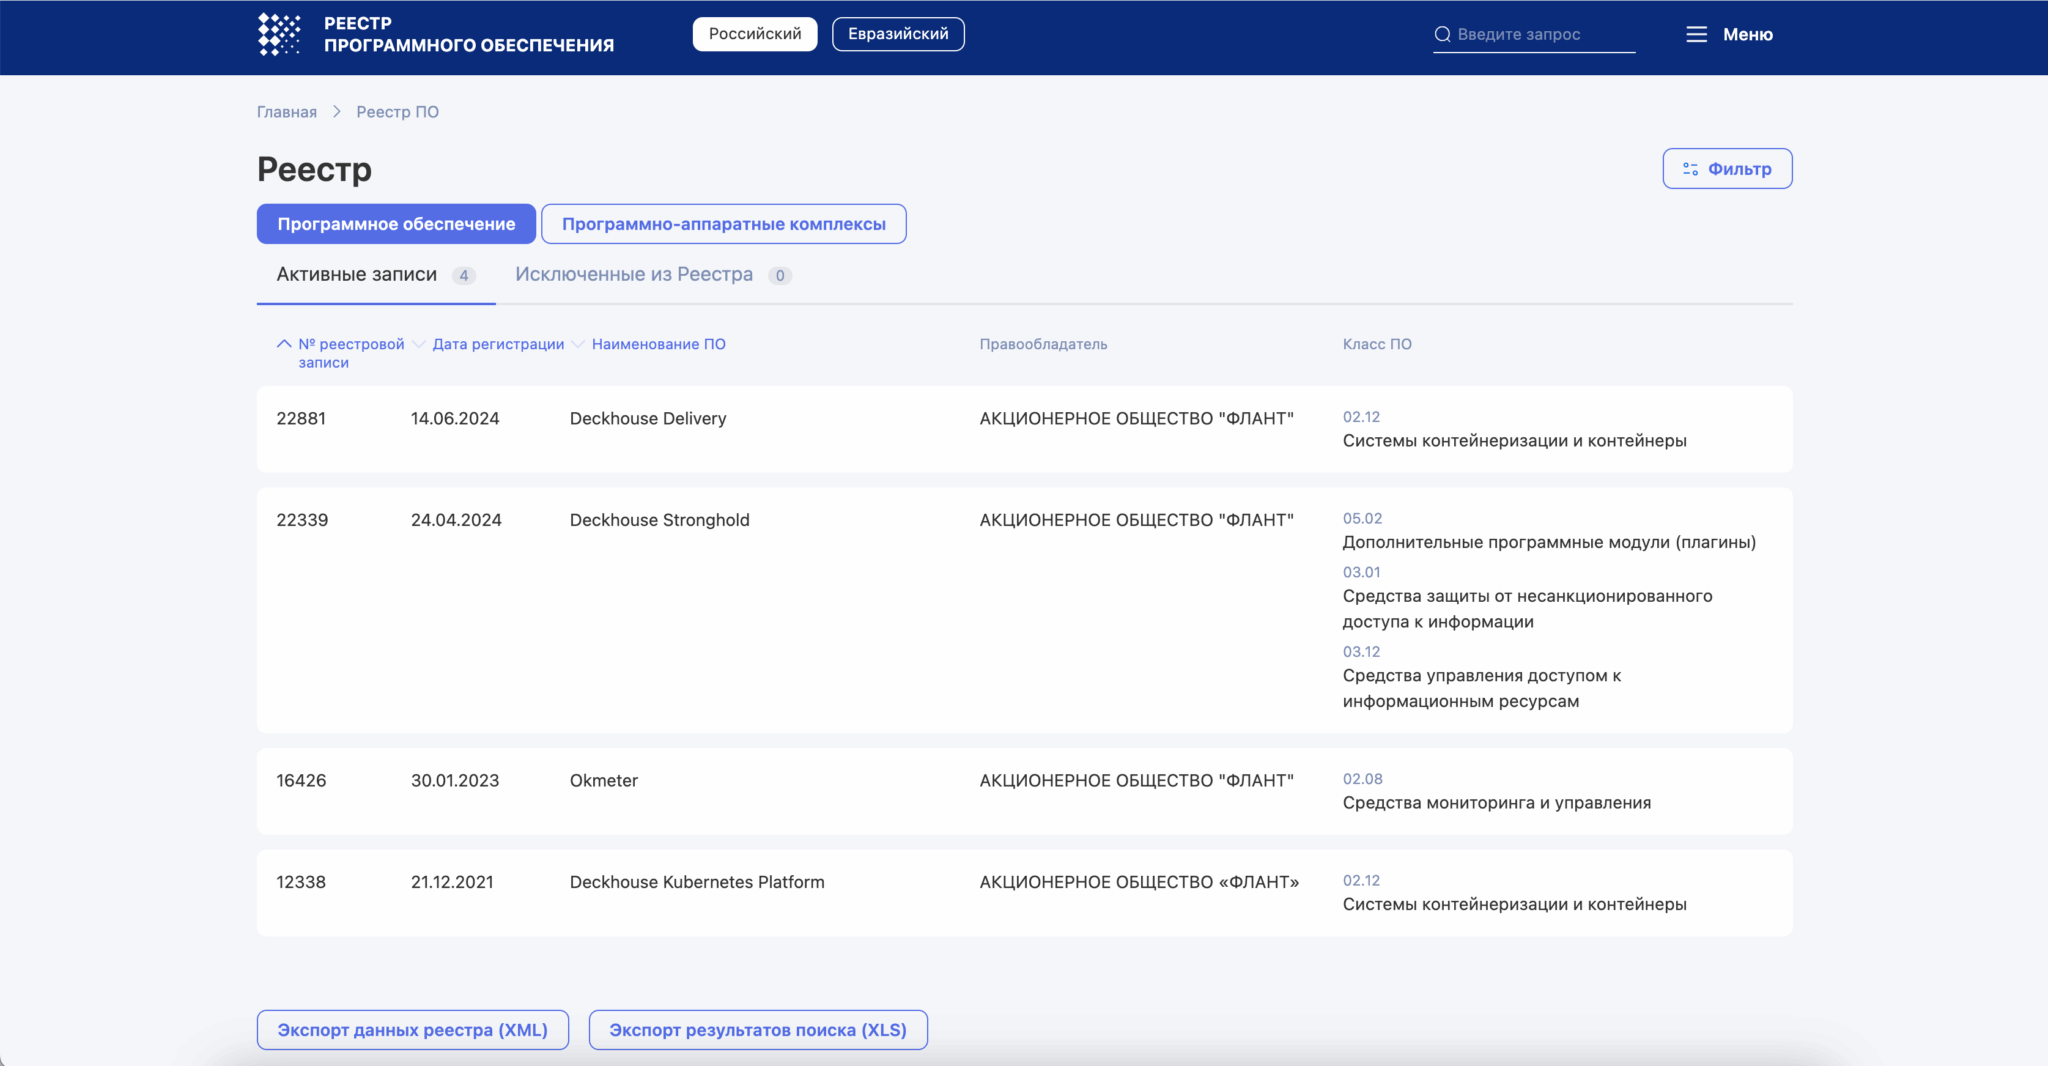Open the Okmeter registry record
The height and width of the screenshot is (1066, 2048).
(603, 780)
